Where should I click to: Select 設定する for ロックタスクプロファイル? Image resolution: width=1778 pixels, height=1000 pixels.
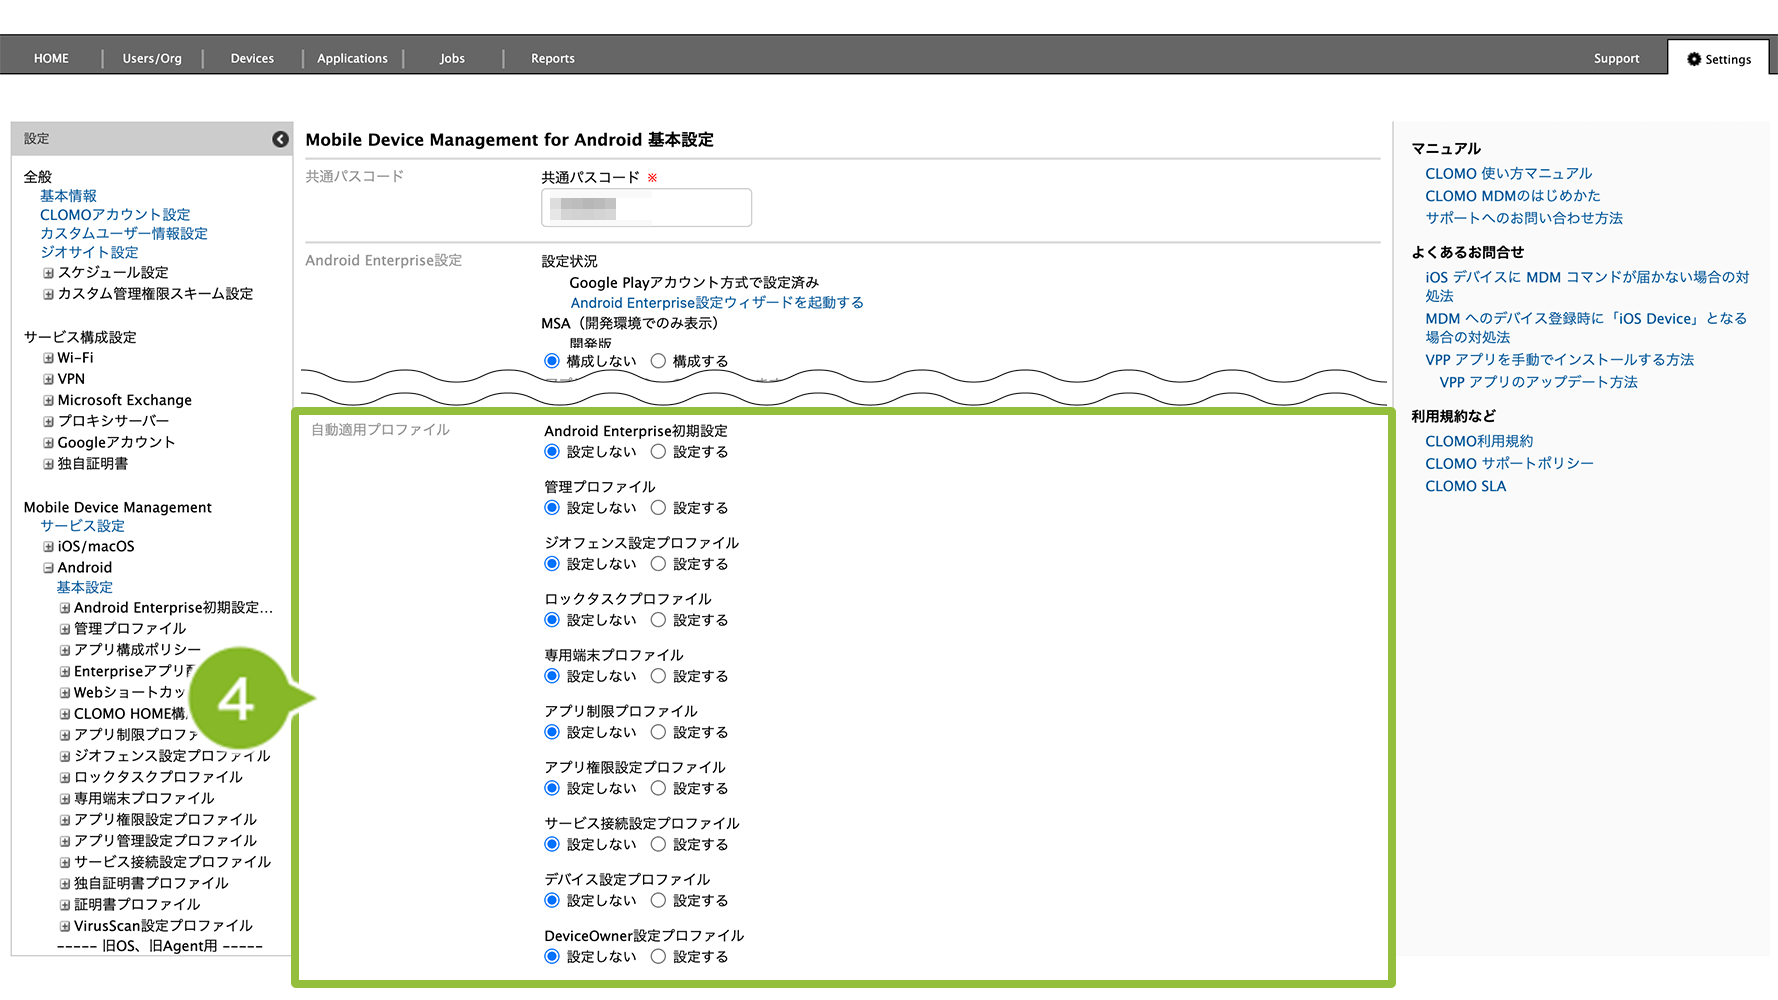coord(658,620)
